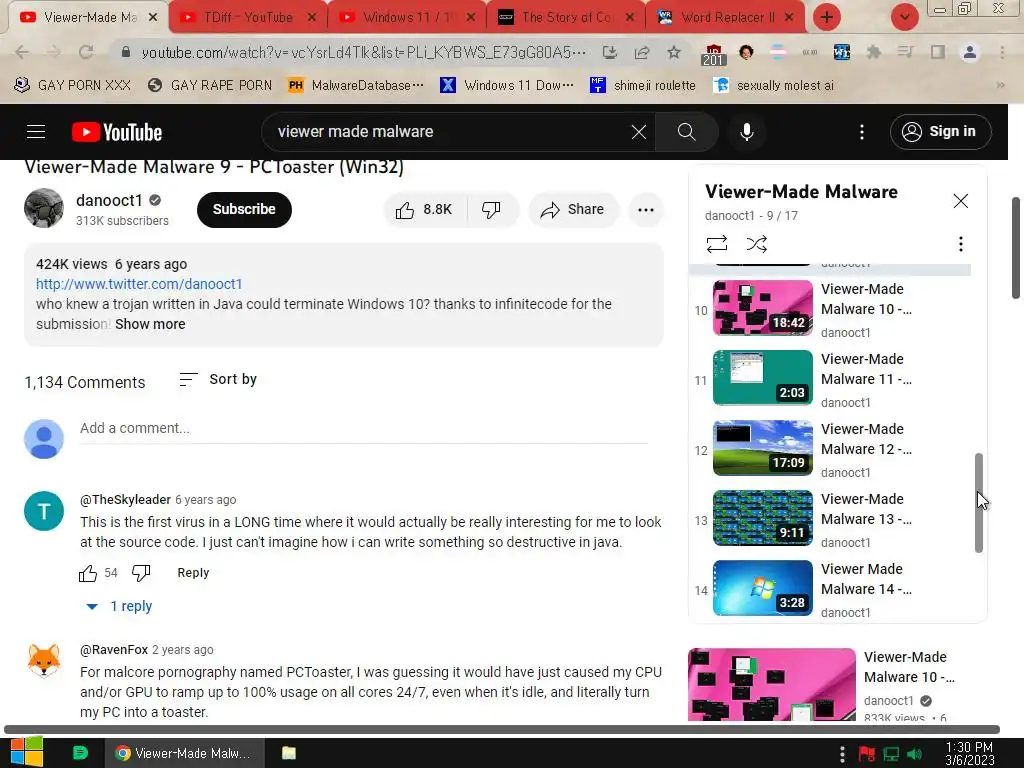Switch to the Windows 11 tab
1024x768 pixels.
[406, 17]
